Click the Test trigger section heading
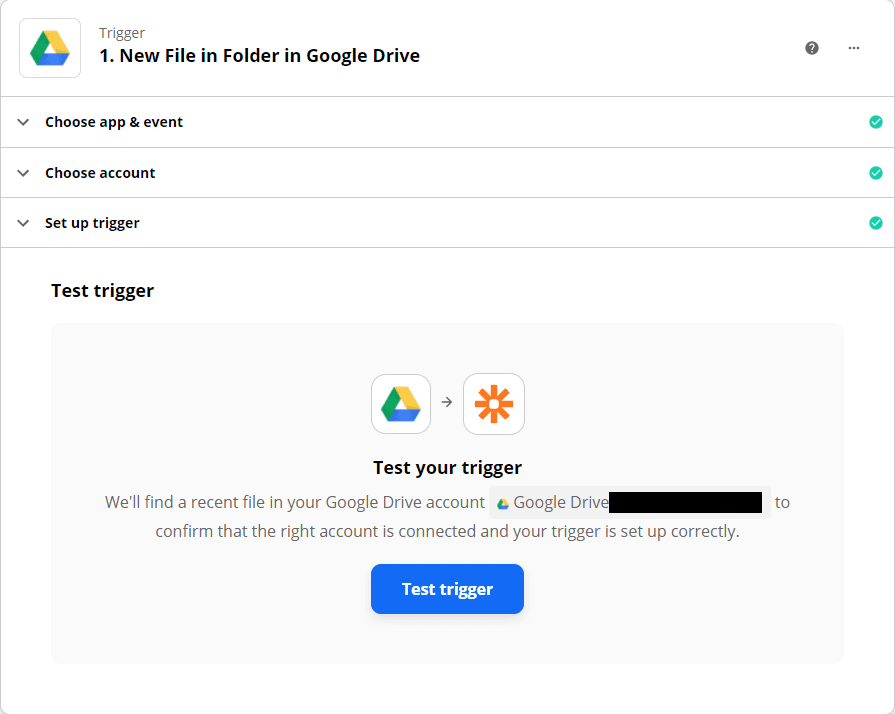 [x=102, y=290]
